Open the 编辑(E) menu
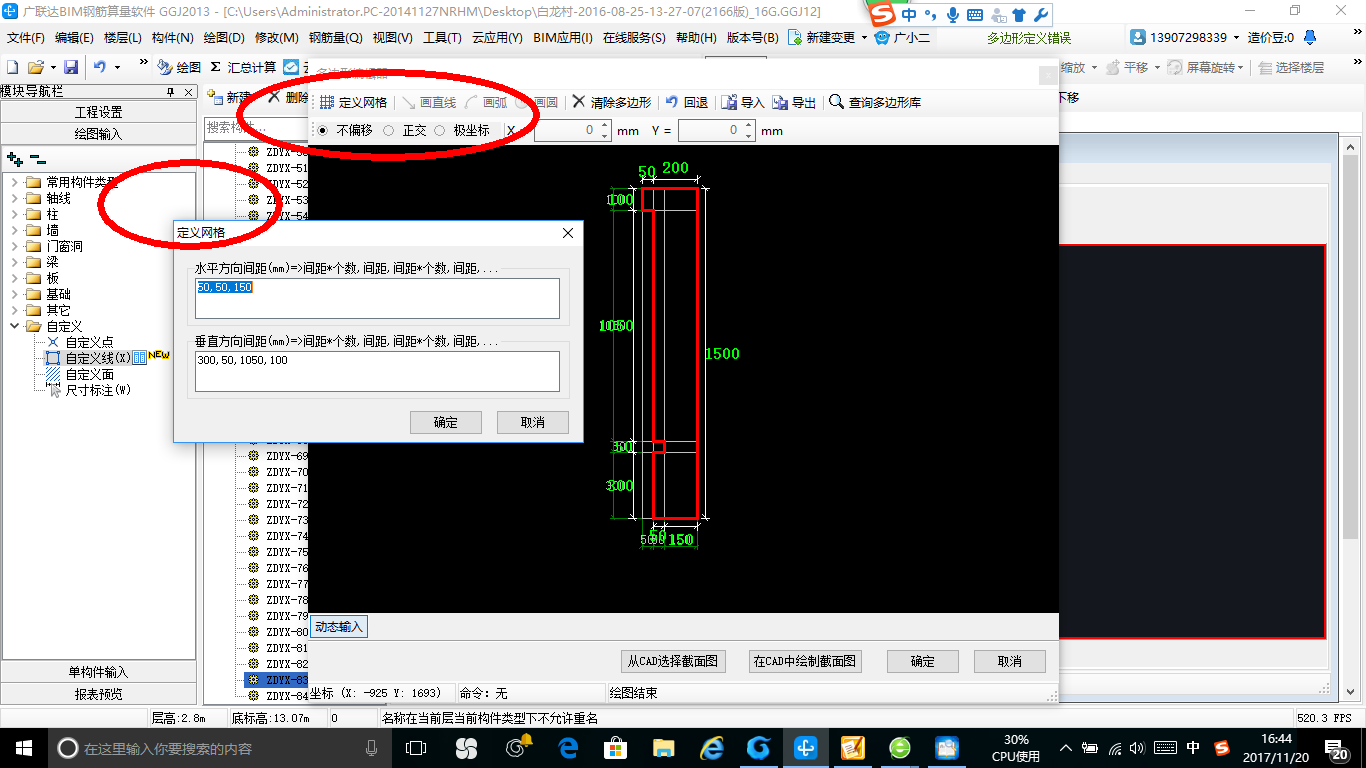 [74, 38]
